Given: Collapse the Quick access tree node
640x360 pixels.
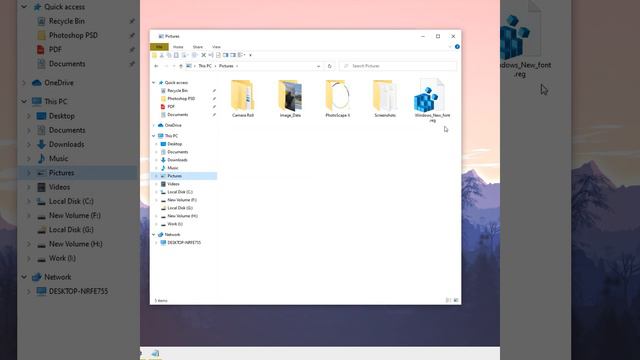Looking at the screenshot, I should click(x=154, y=82).
